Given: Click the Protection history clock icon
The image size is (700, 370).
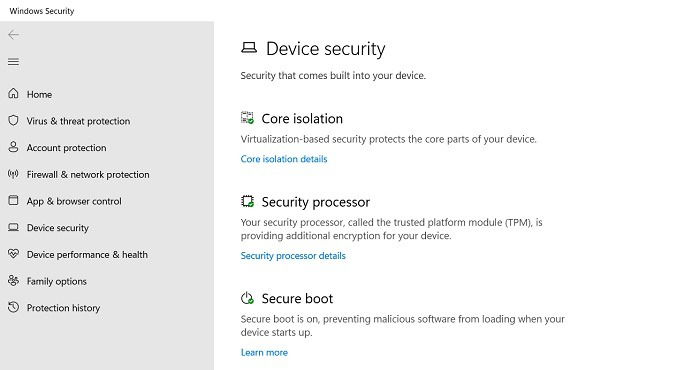Looking at the screenshot, I should coord(13,307).
